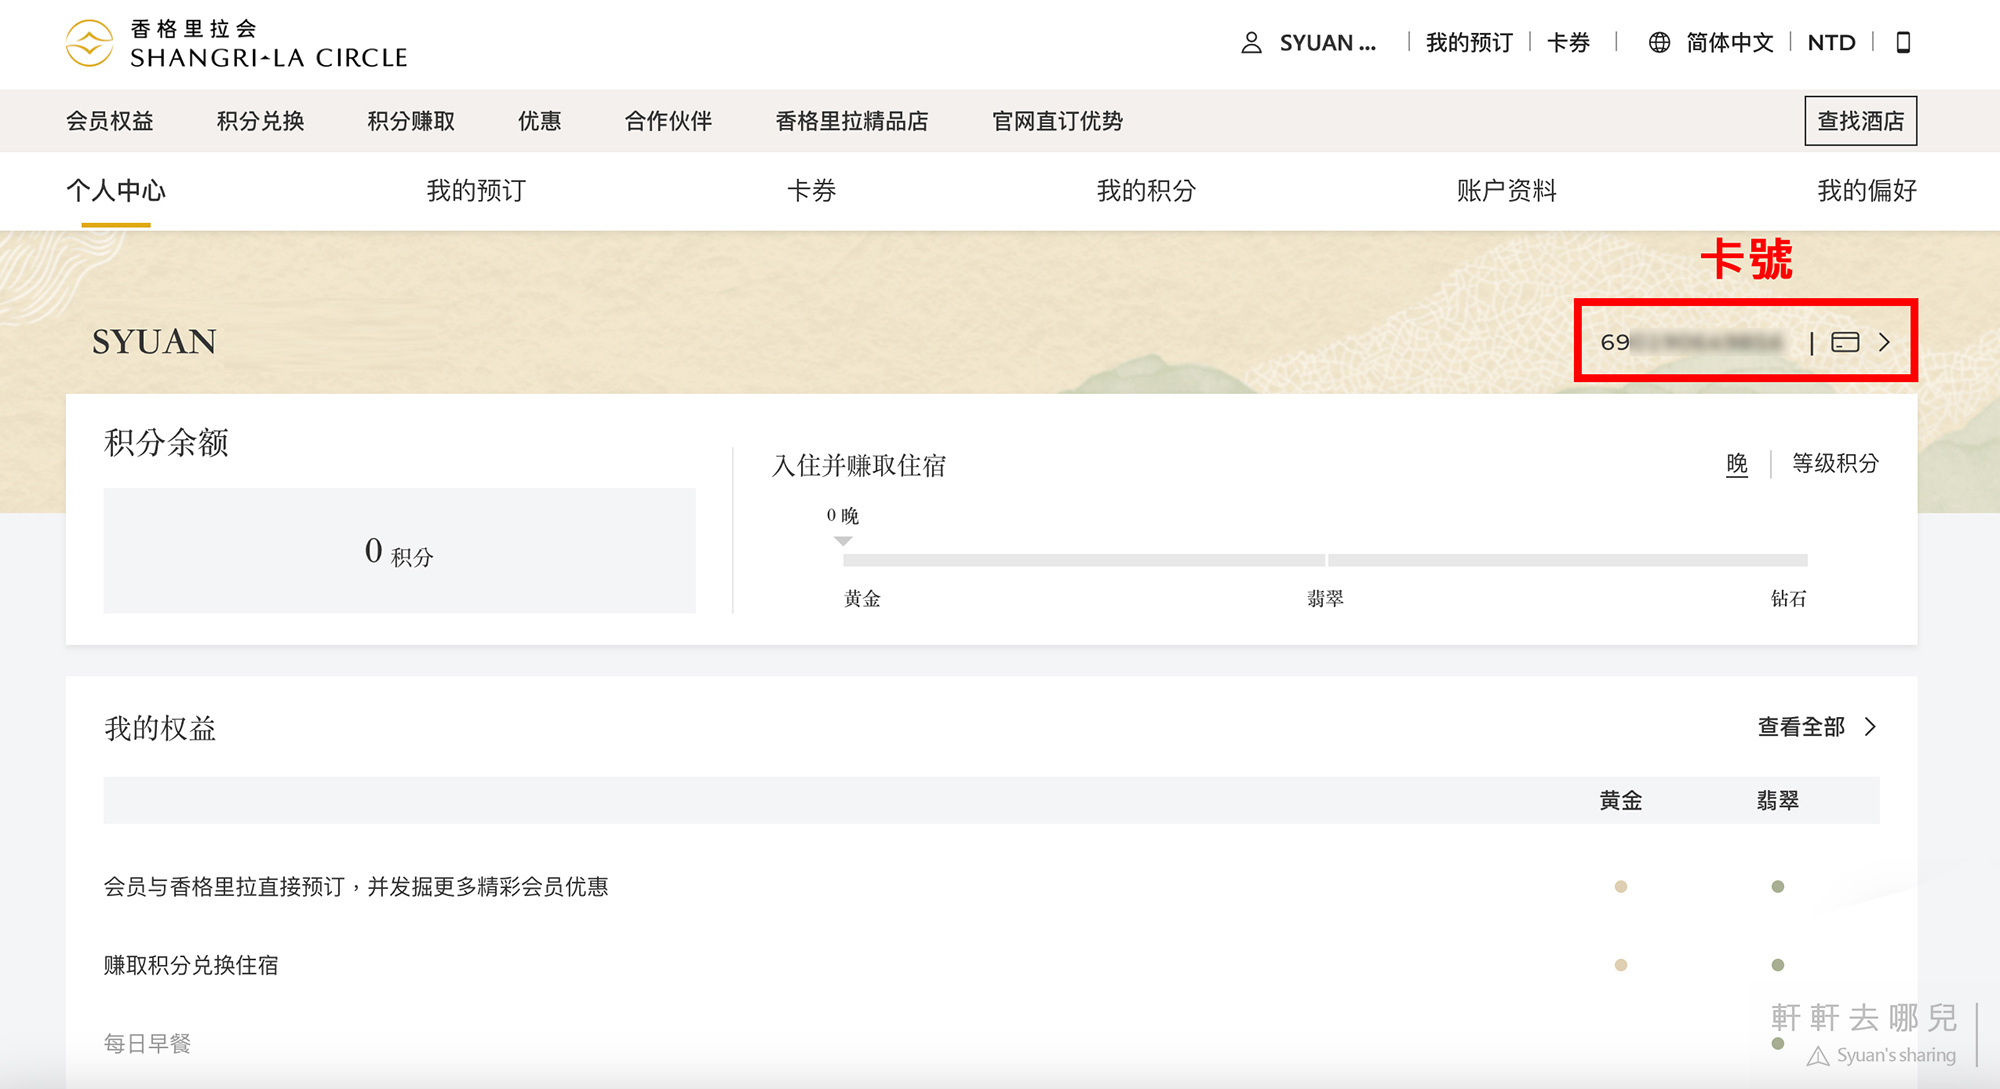Click the membership card icon
Image resolution: width=2000 pixels, height=1089 pixels.
coord(1845,342)
